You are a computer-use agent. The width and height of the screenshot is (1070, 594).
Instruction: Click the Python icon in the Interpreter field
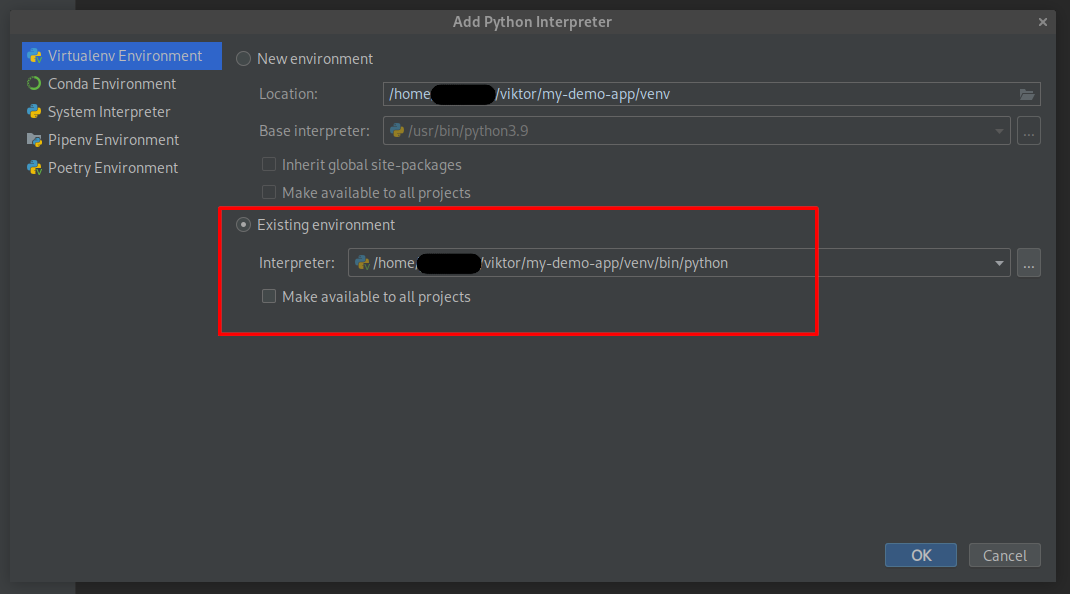click(x=363, y=263)
